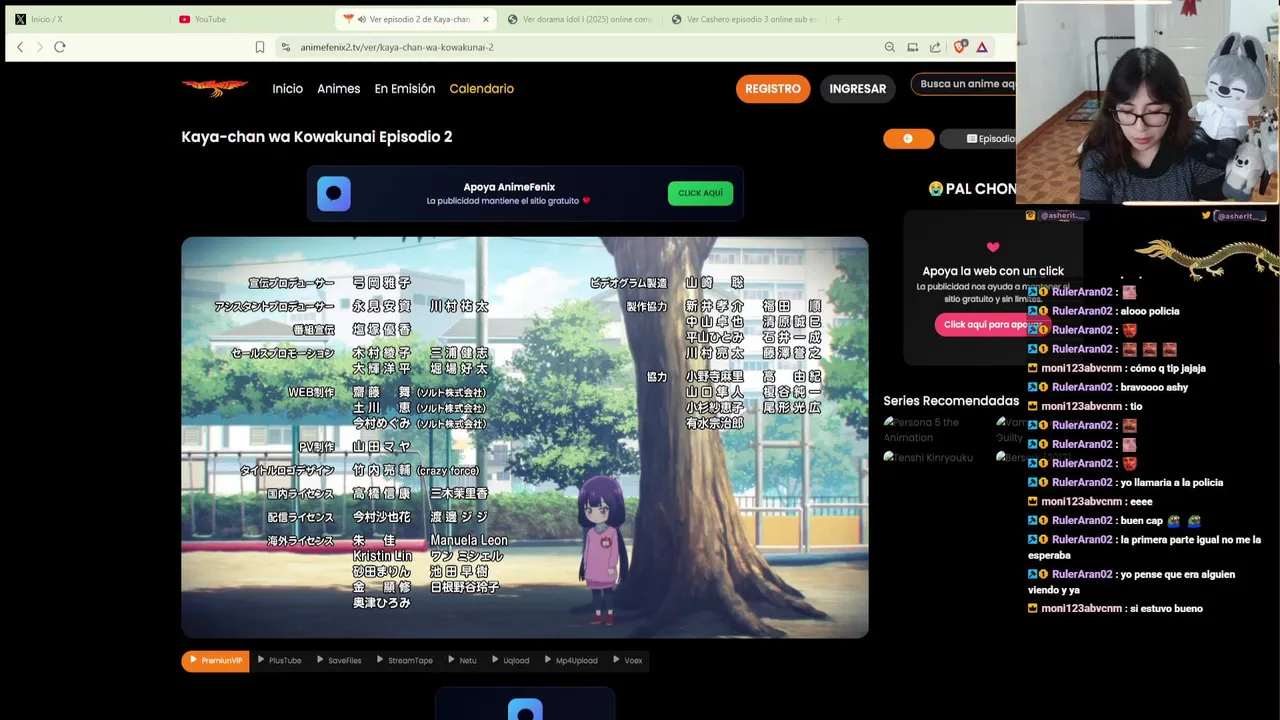Click the Apoya AnimeFenix banner text
The height and width of the screenshot is (720, 1280).
509,187
